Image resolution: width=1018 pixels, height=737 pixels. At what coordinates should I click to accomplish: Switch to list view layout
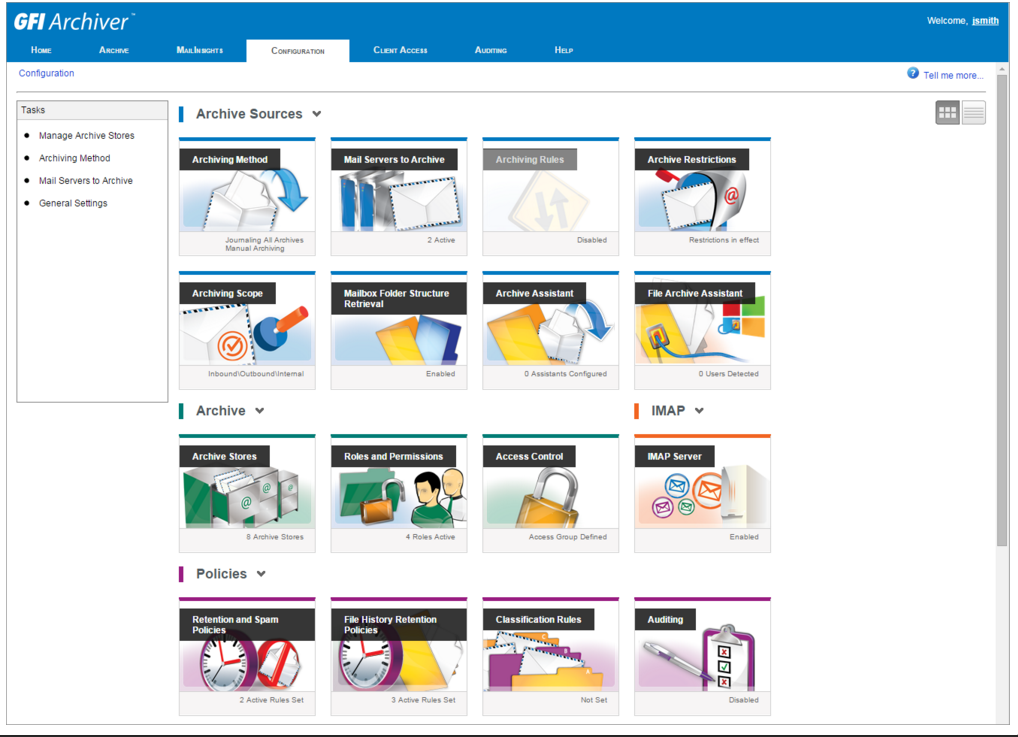972,112
